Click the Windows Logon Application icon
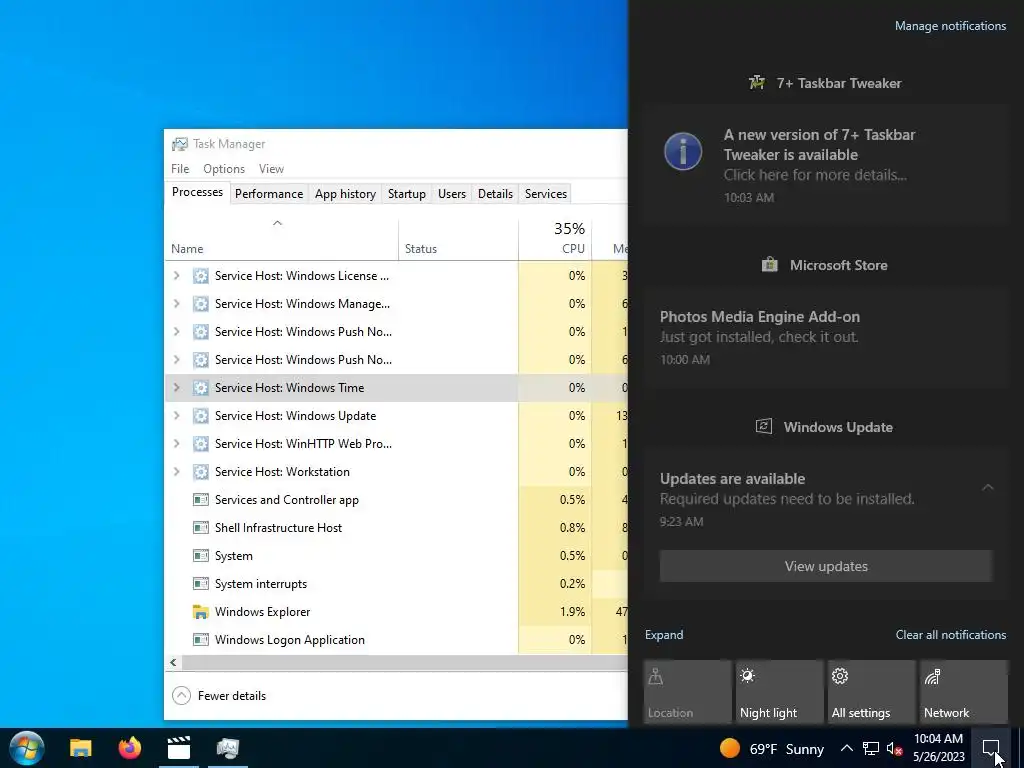 (200, 640)
